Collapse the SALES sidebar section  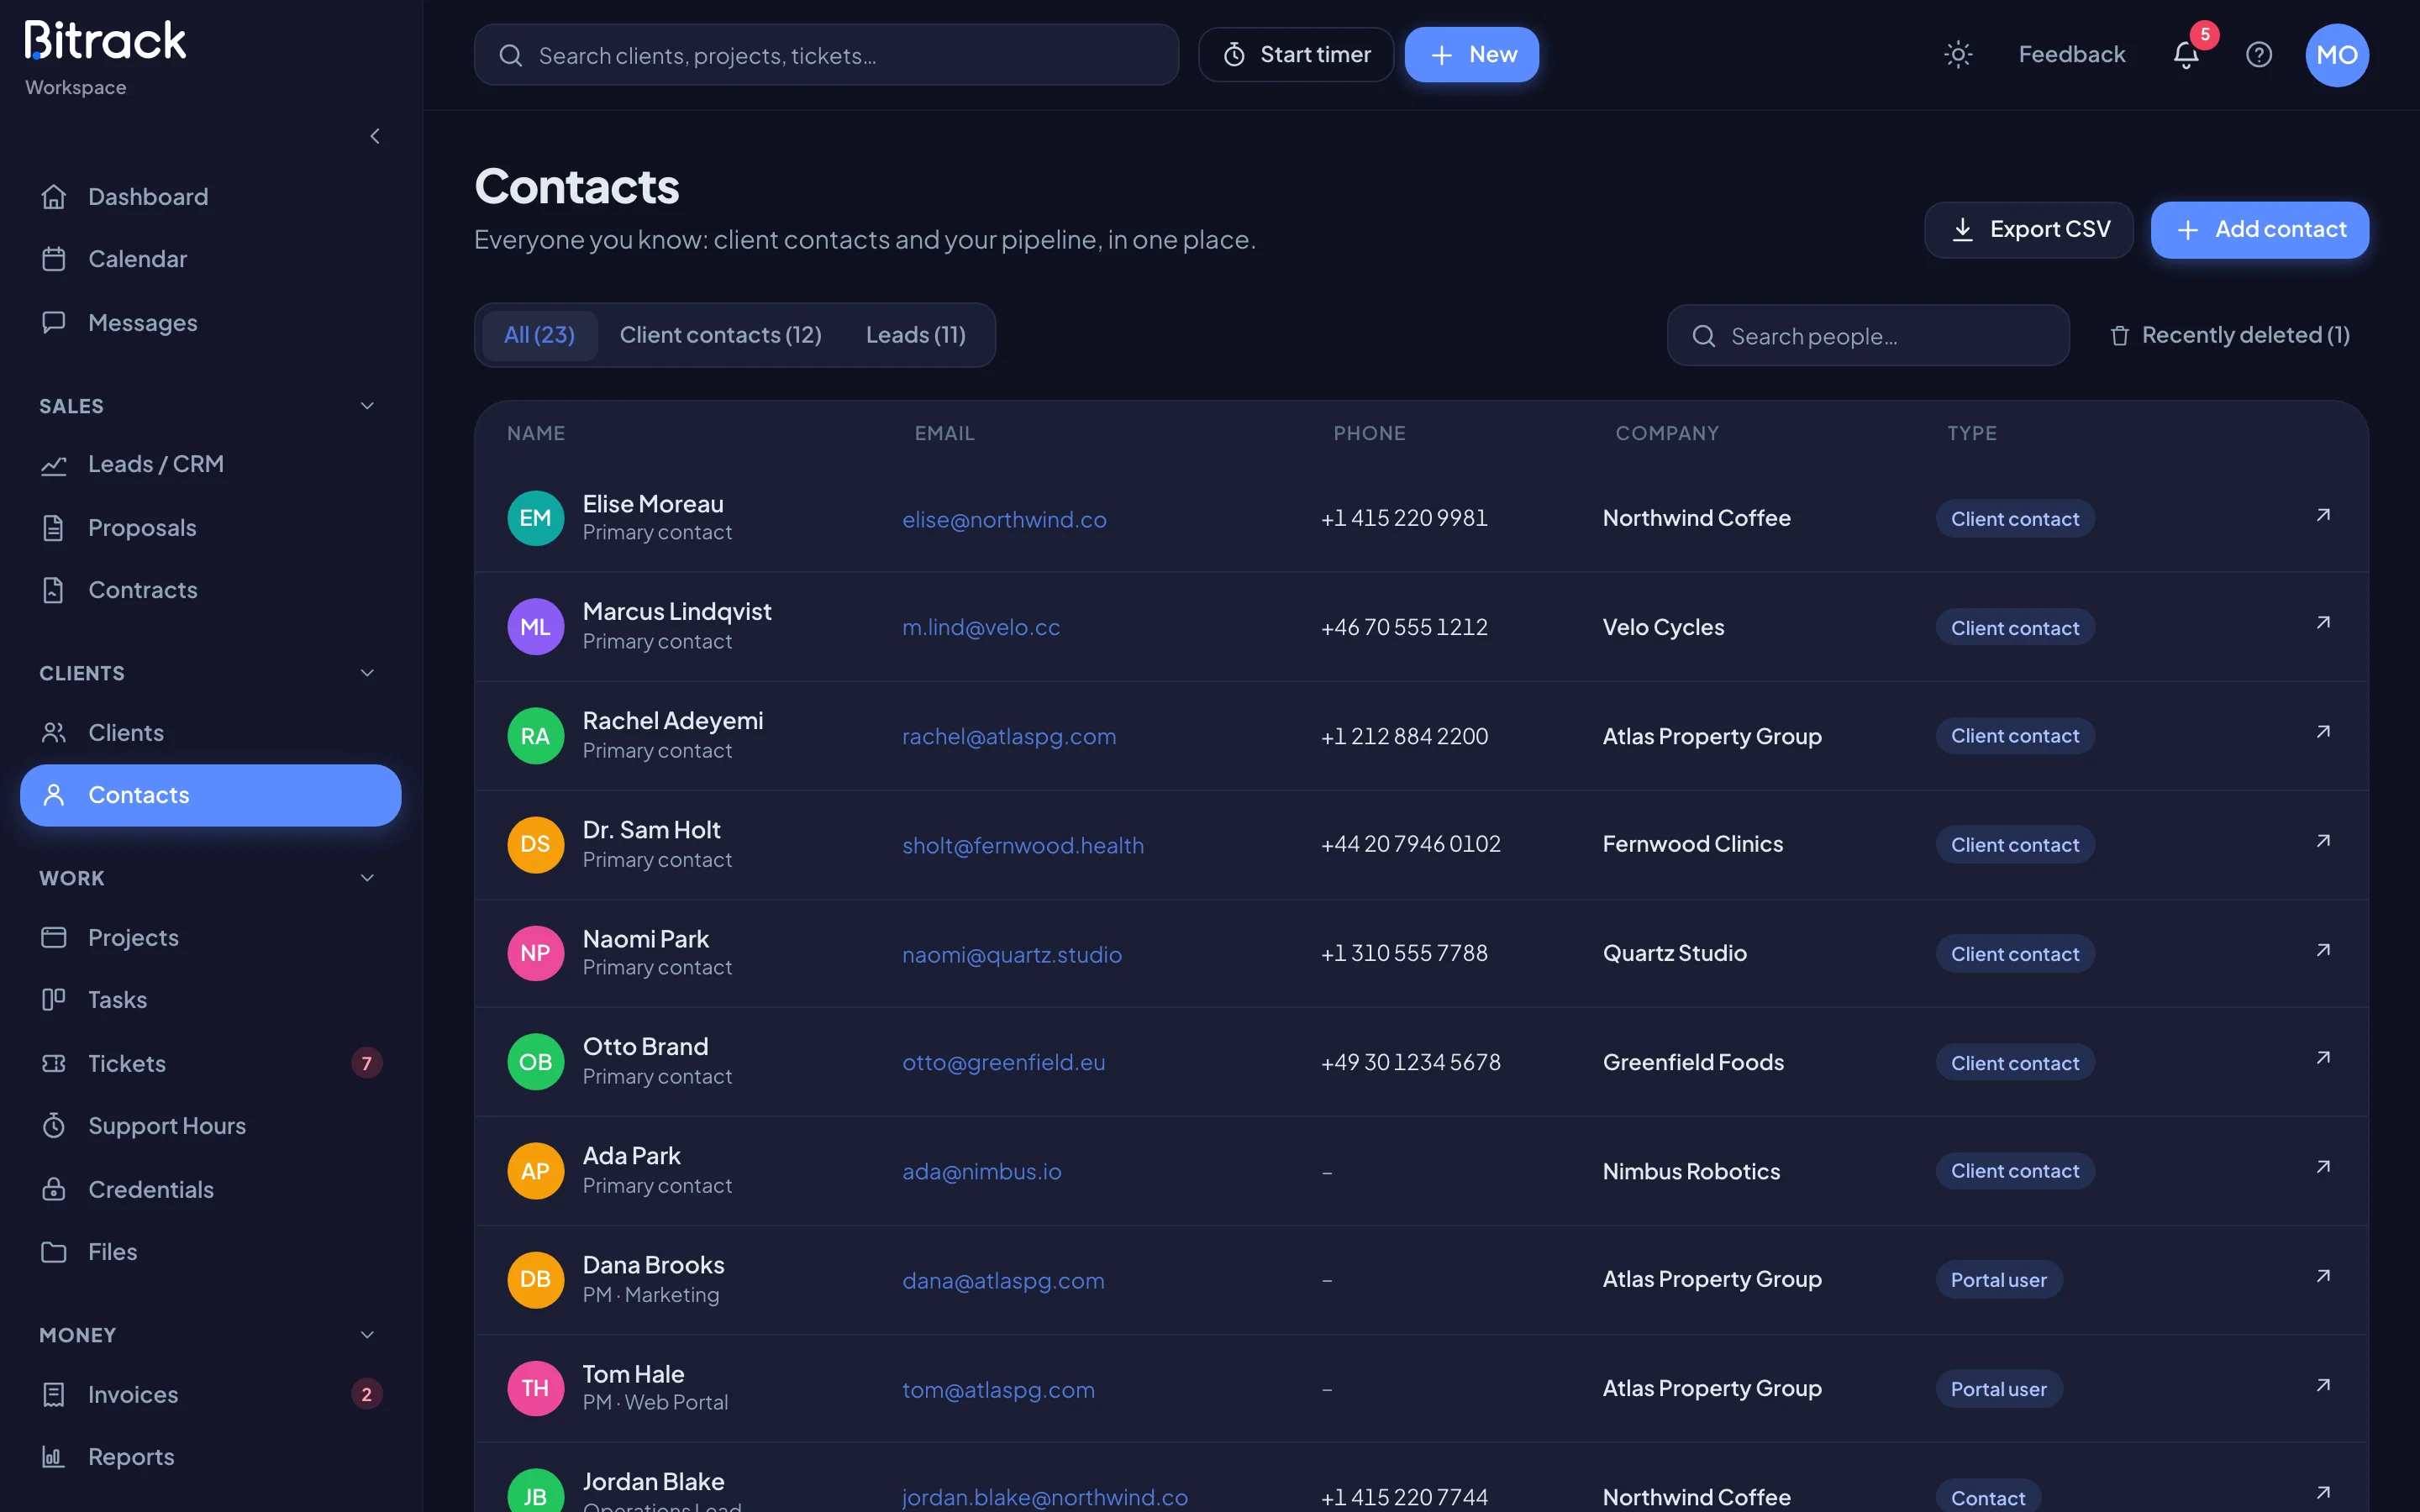pos(367,406)
